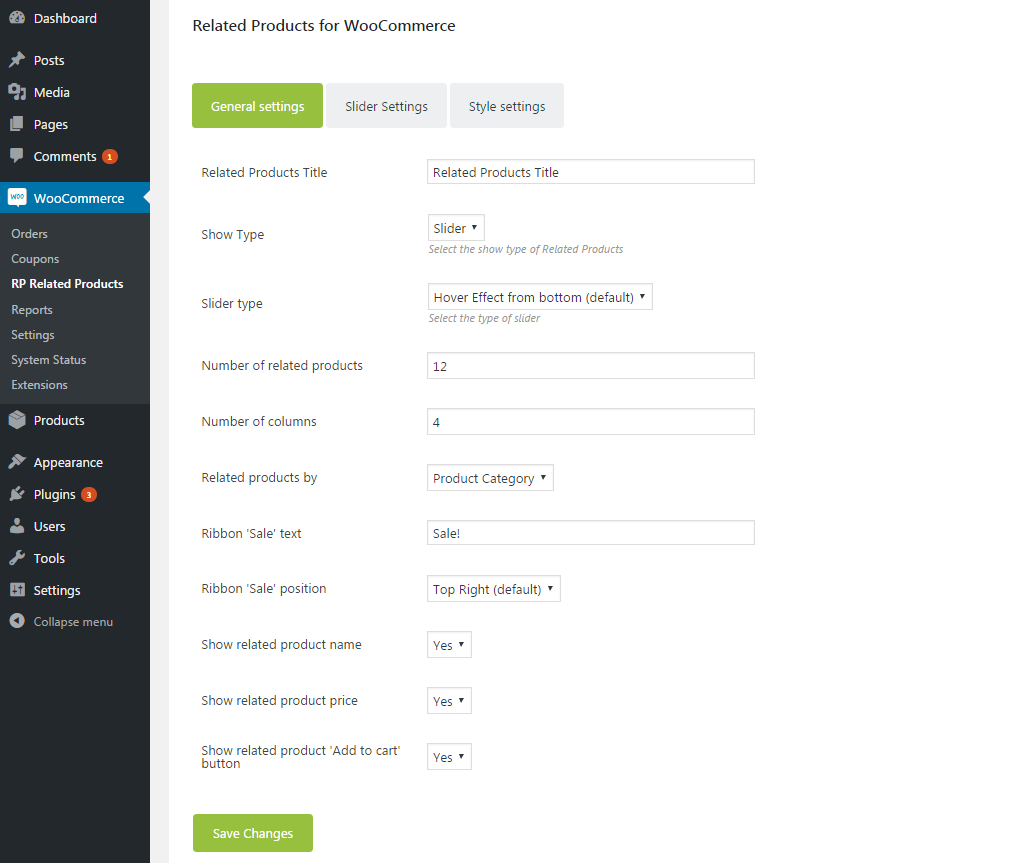Image resolution: width=1020 pixels, height=863 pixels.
Task: Open Posts menu item
Action: pyautogui.click(x=75, y=60)
